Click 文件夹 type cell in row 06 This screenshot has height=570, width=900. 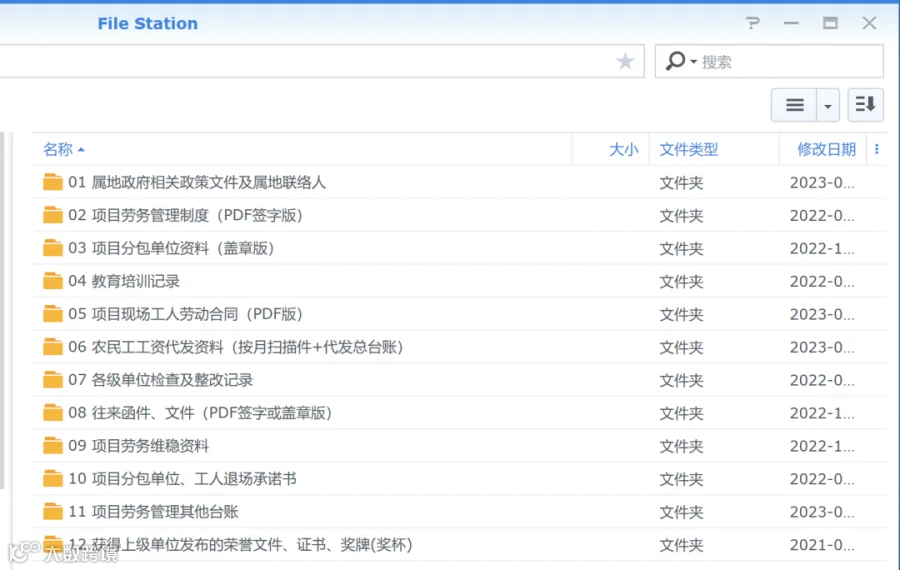point(681,348)
